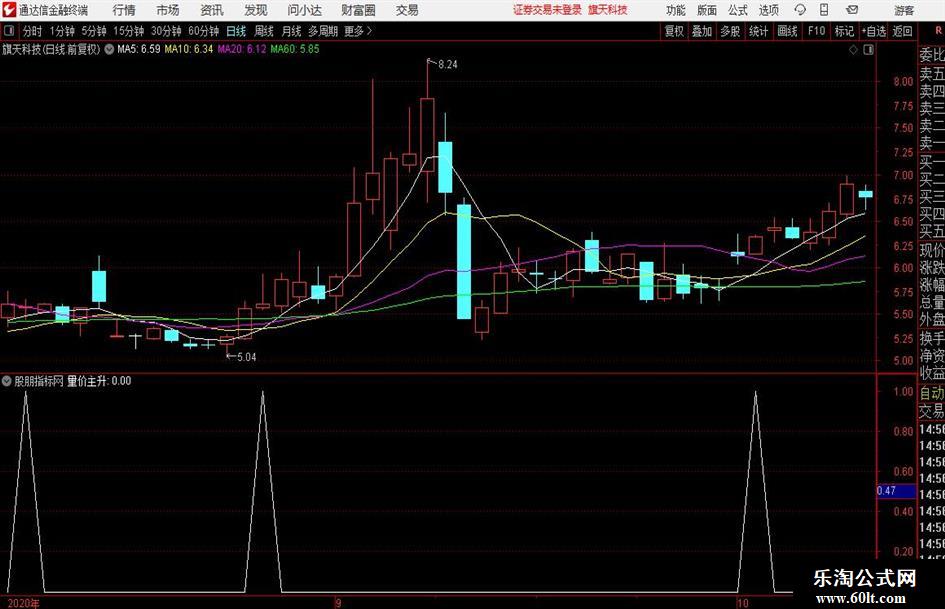
Task: Open the 发现 menu
Action: [x=256, y=10]
